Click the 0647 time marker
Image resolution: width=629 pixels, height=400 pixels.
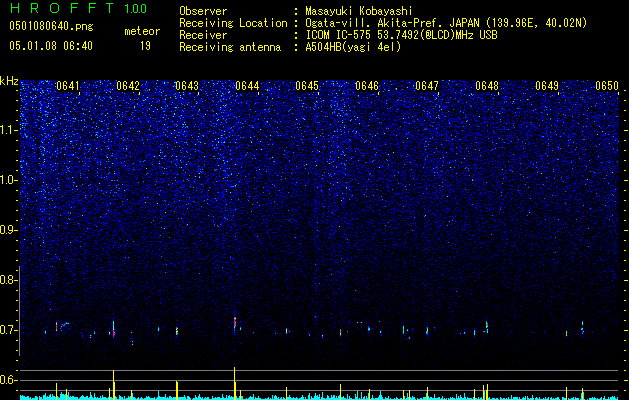[x=427, y=86]
